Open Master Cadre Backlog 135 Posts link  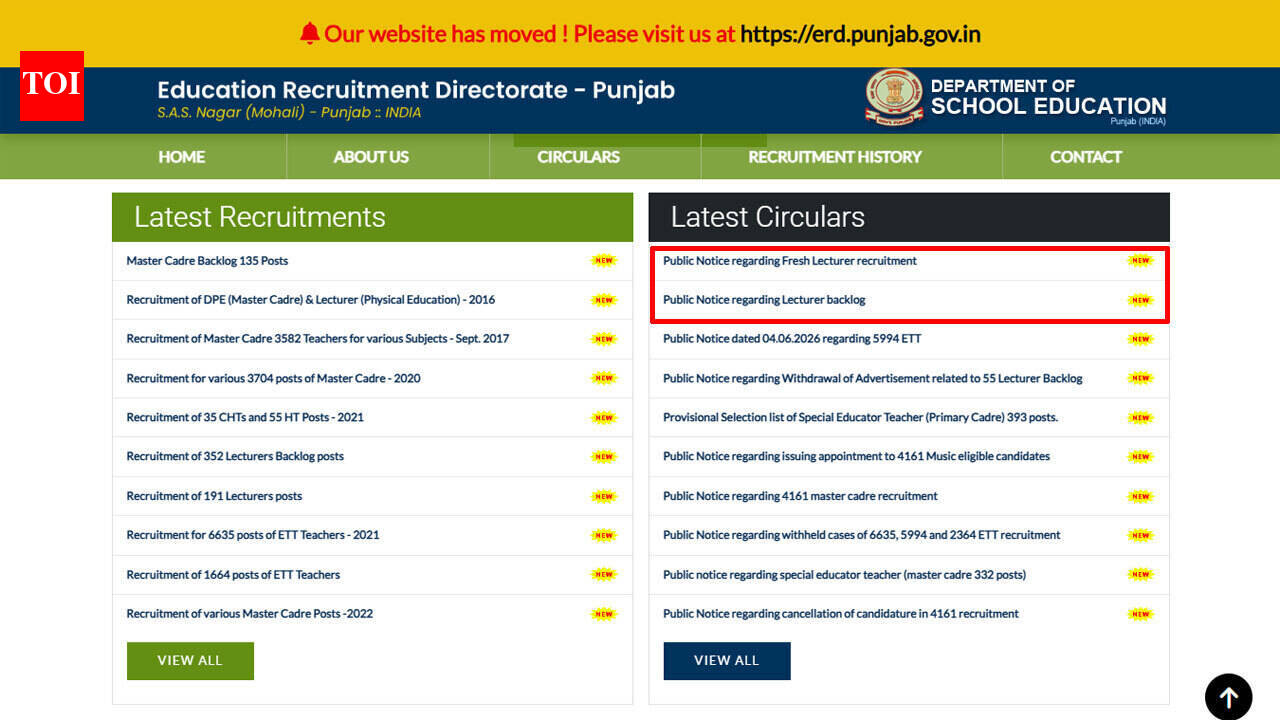click(207, 261)
